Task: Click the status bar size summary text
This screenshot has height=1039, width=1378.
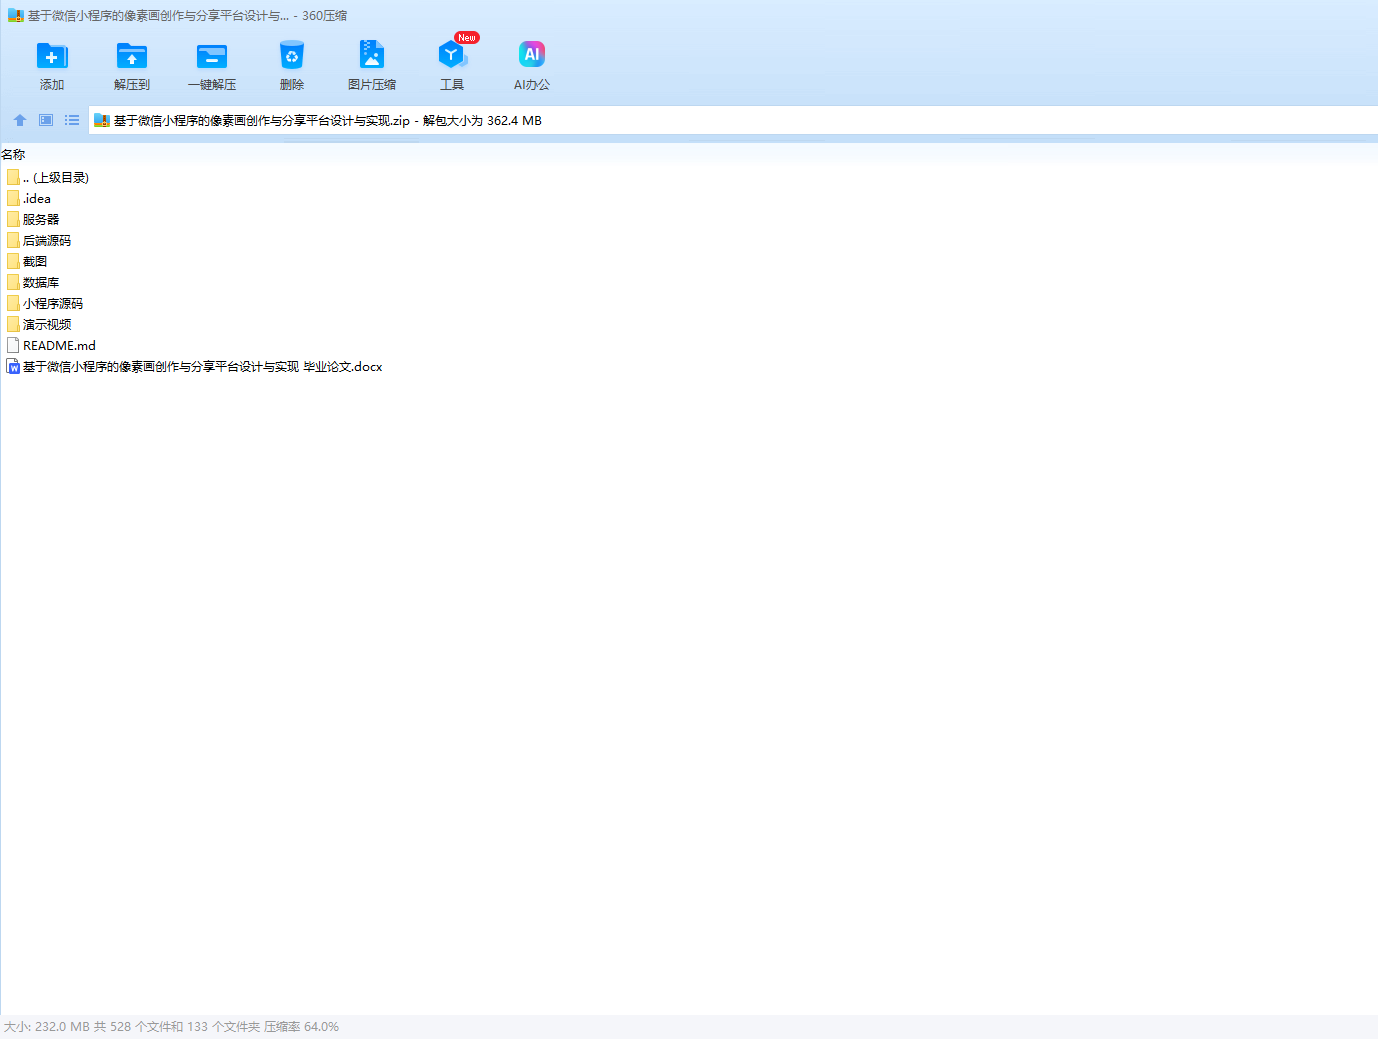Action: 171,1027
